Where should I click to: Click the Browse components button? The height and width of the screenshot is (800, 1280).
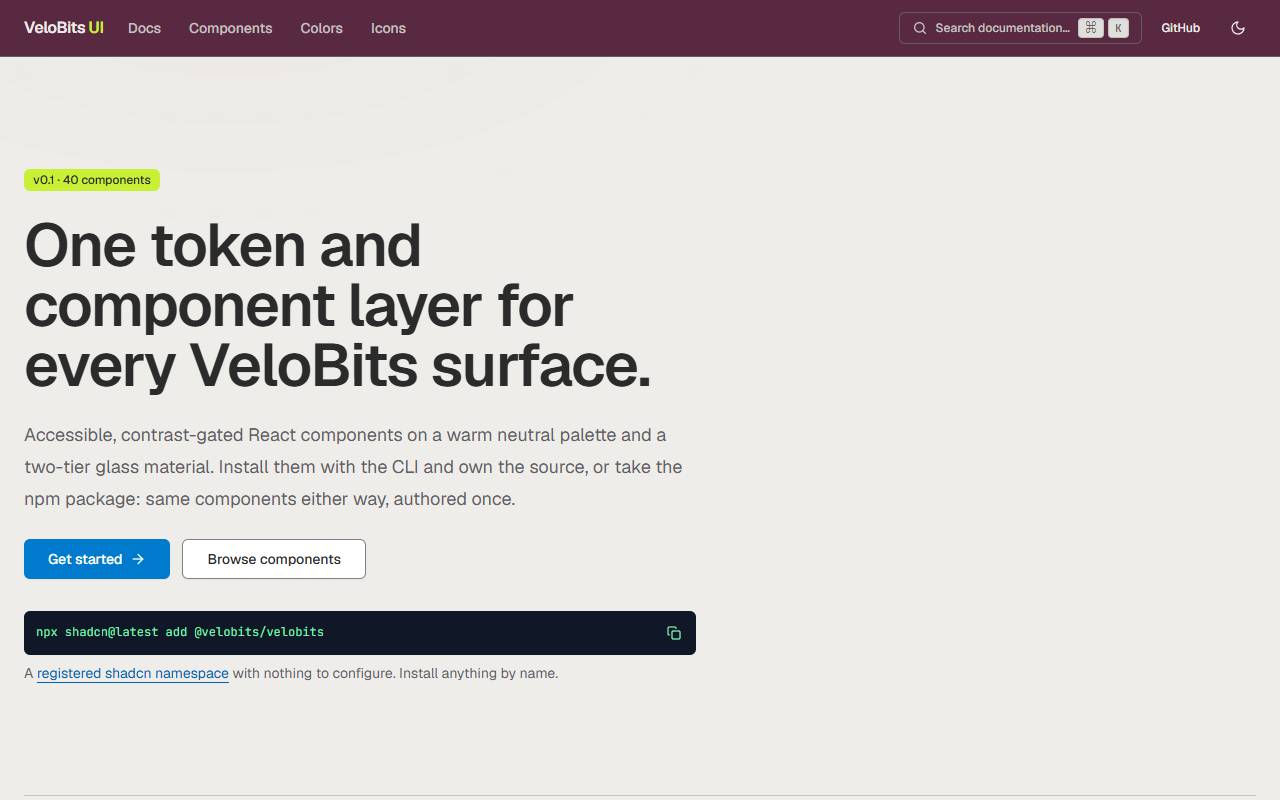click(x=274, y=559)
